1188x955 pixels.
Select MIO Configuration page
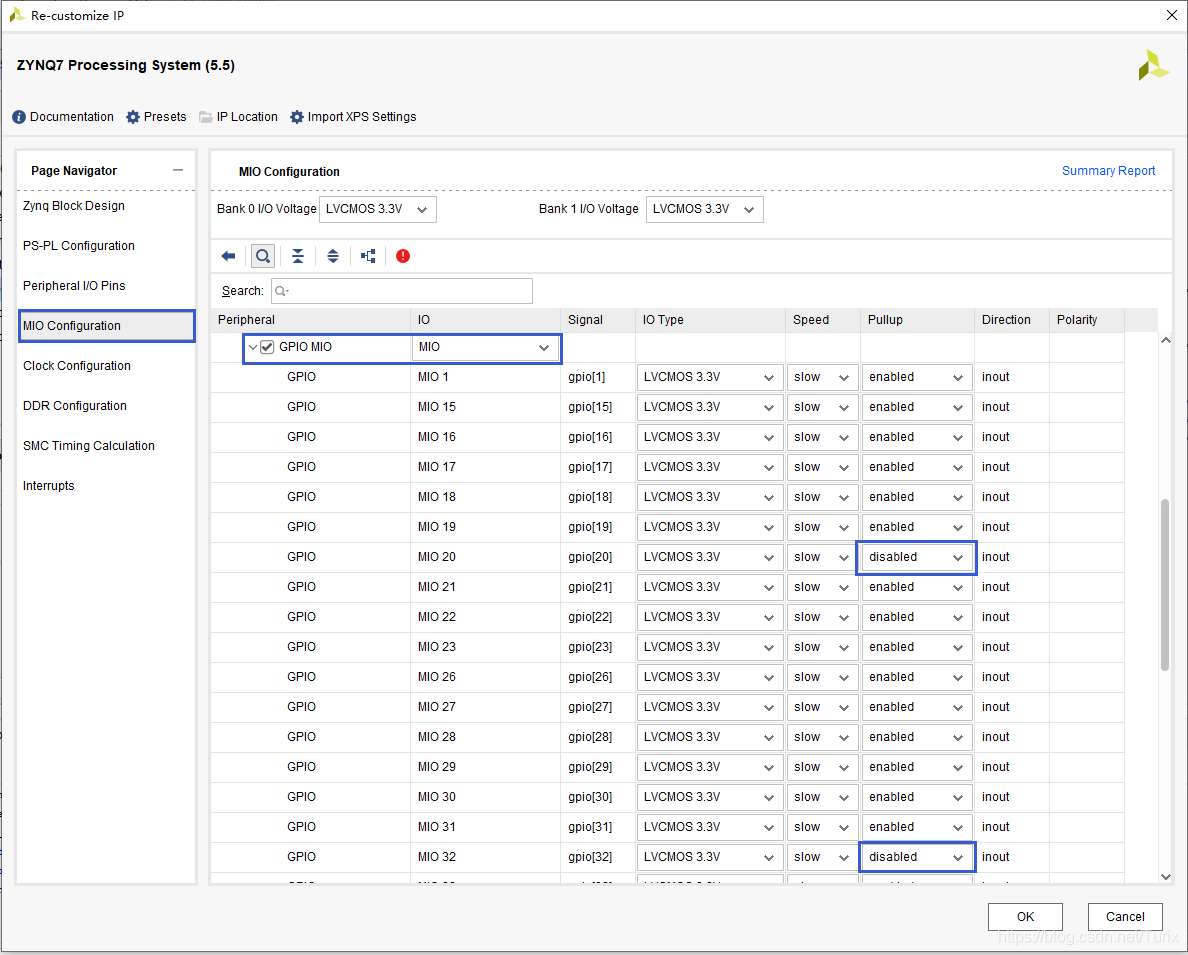[106, 326]
